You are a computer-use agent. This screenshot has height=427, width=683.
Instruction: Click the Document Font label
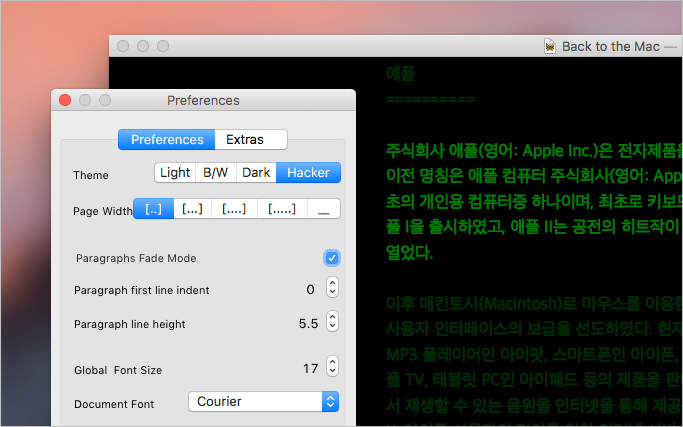pyautogui.click(x=114, y=404)
